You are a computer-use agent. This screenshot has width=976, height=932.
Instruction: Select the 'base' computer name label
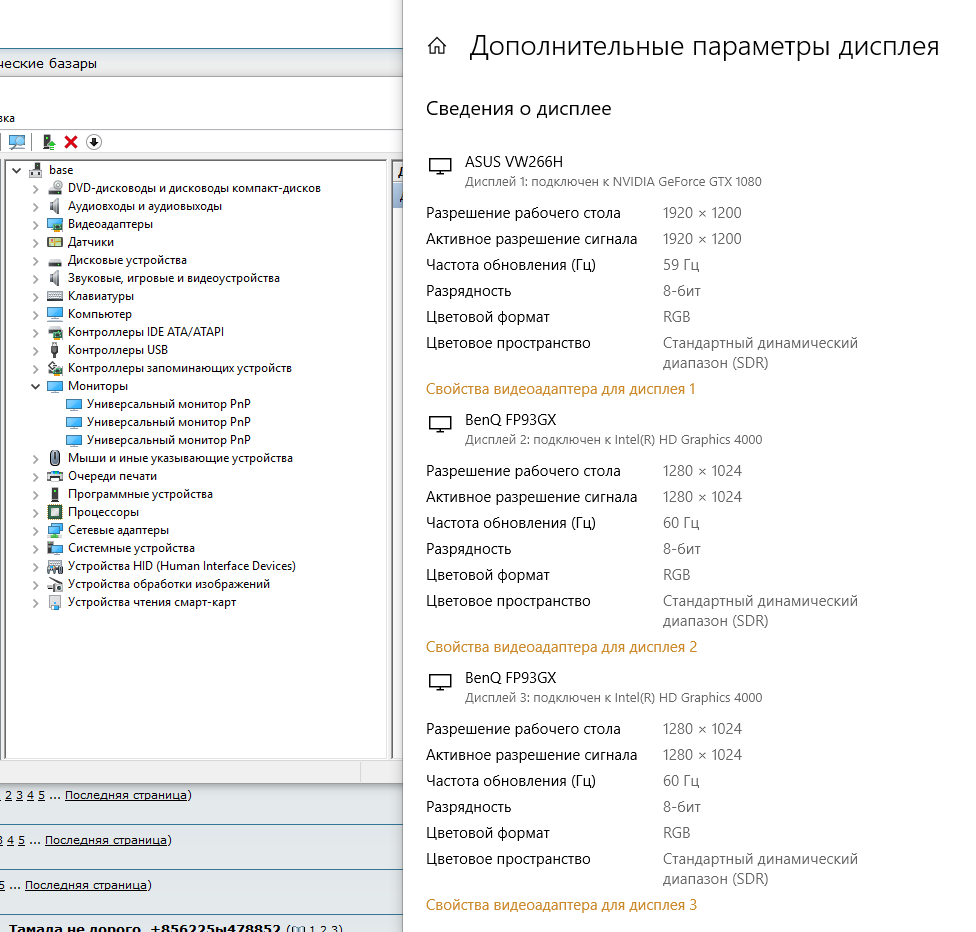(x=61, y=170)
